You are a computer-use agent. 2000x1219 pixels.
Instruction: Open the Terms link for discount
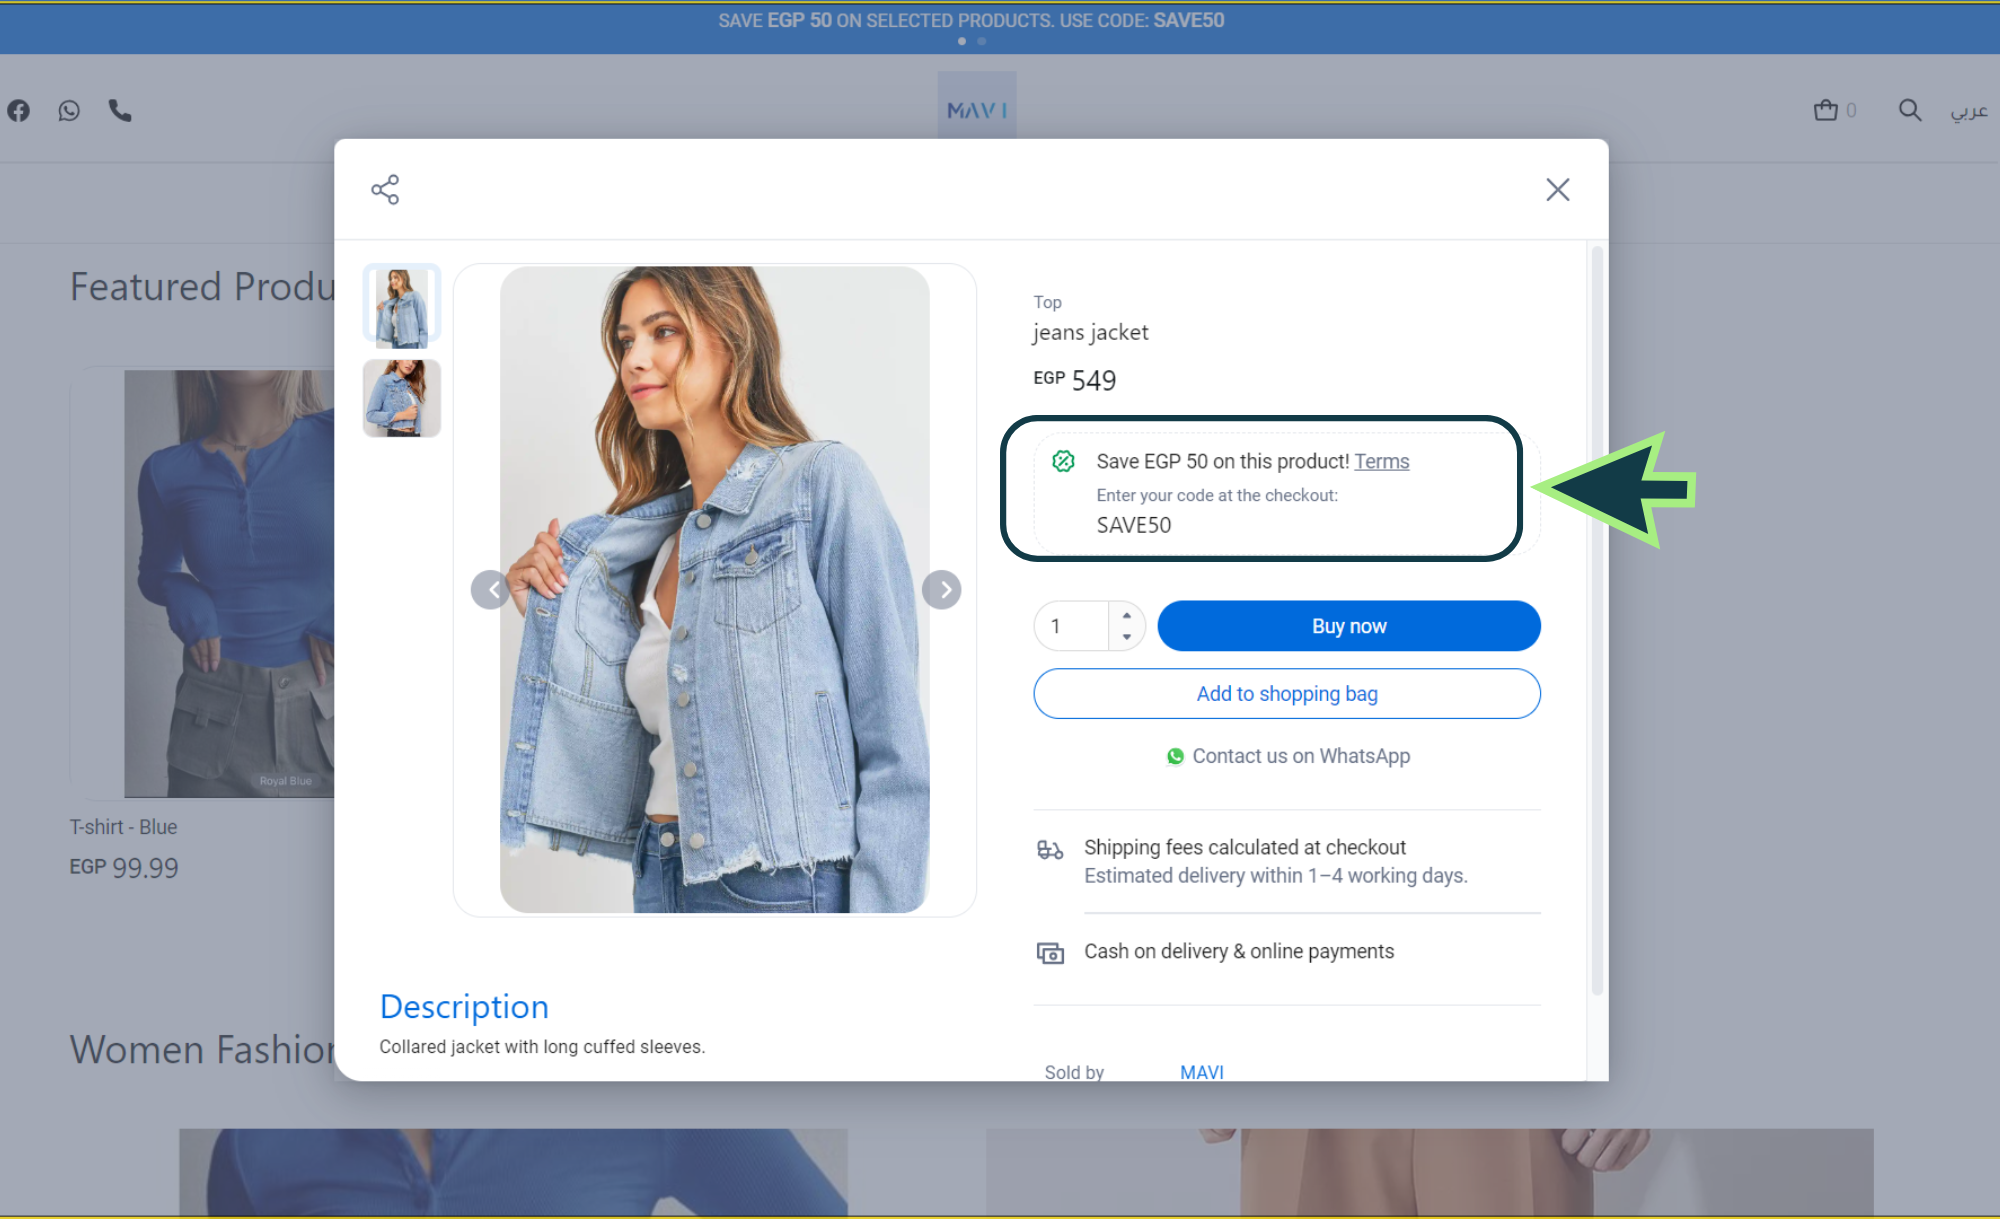(1381, 461)
